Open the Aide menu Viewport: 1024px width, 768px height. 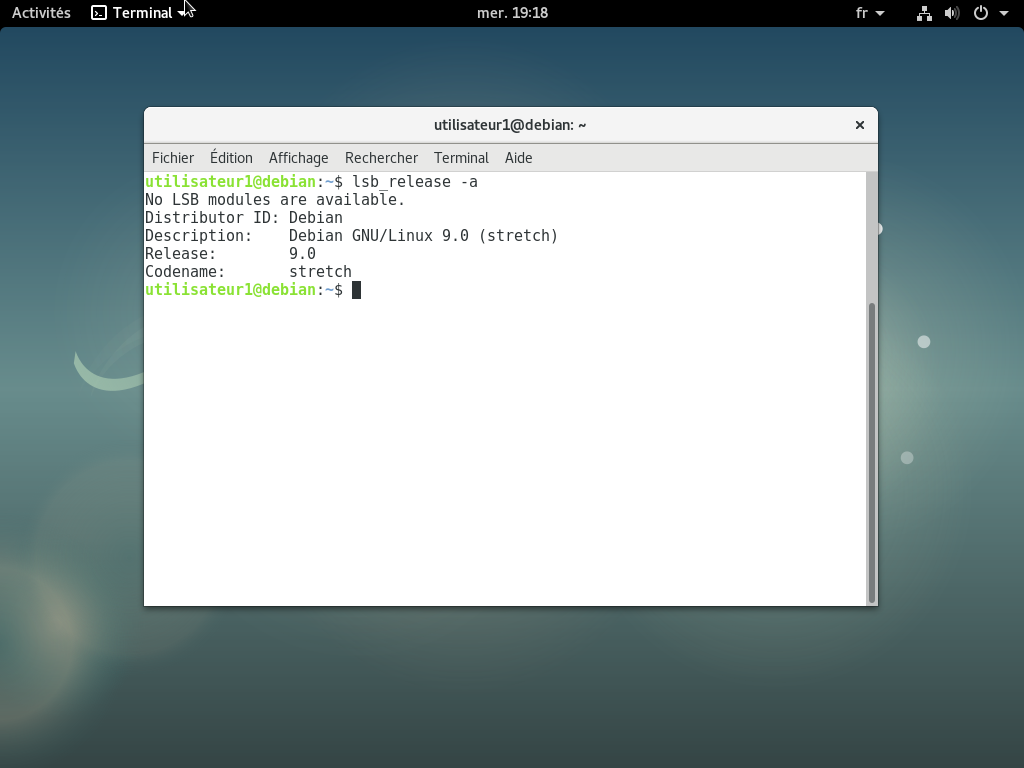point(518,158)
